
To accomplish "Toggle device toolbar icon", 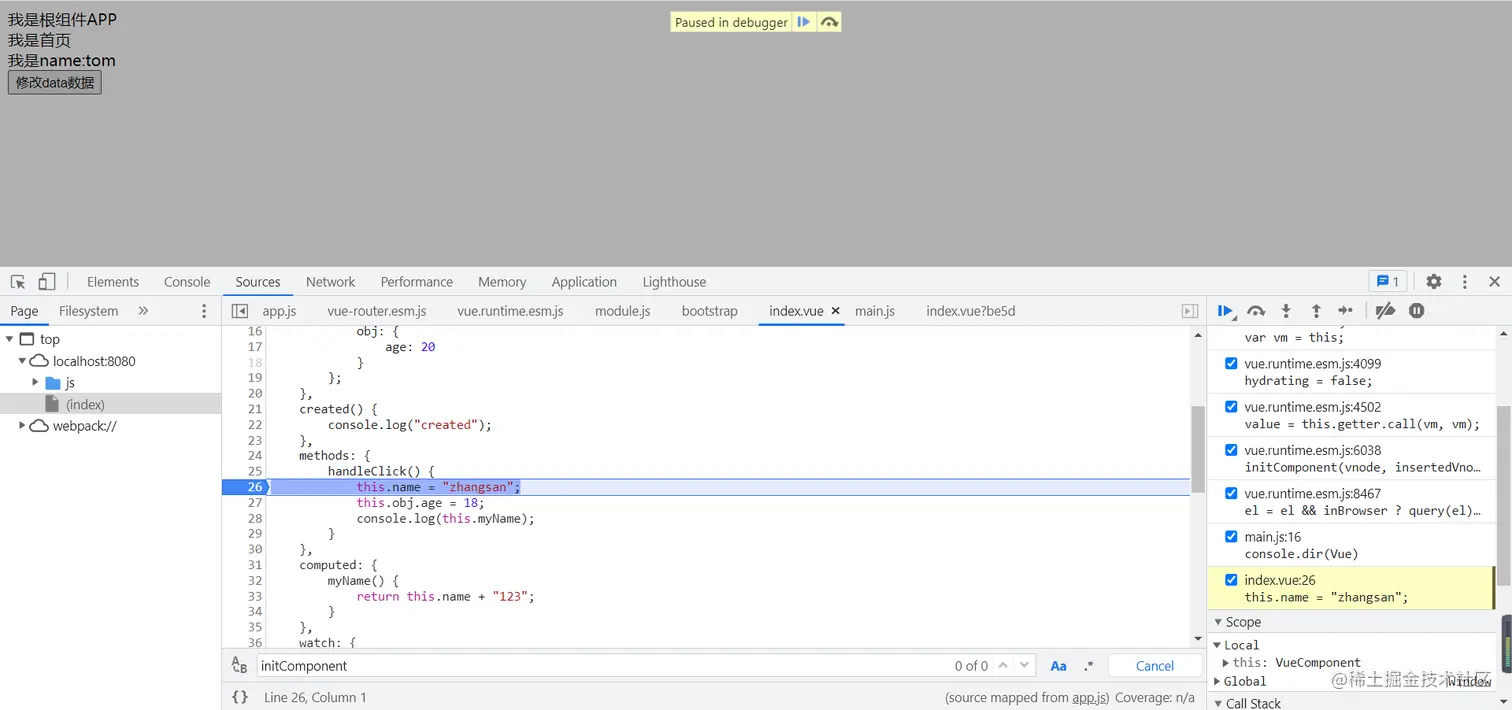I will (47, 282).
